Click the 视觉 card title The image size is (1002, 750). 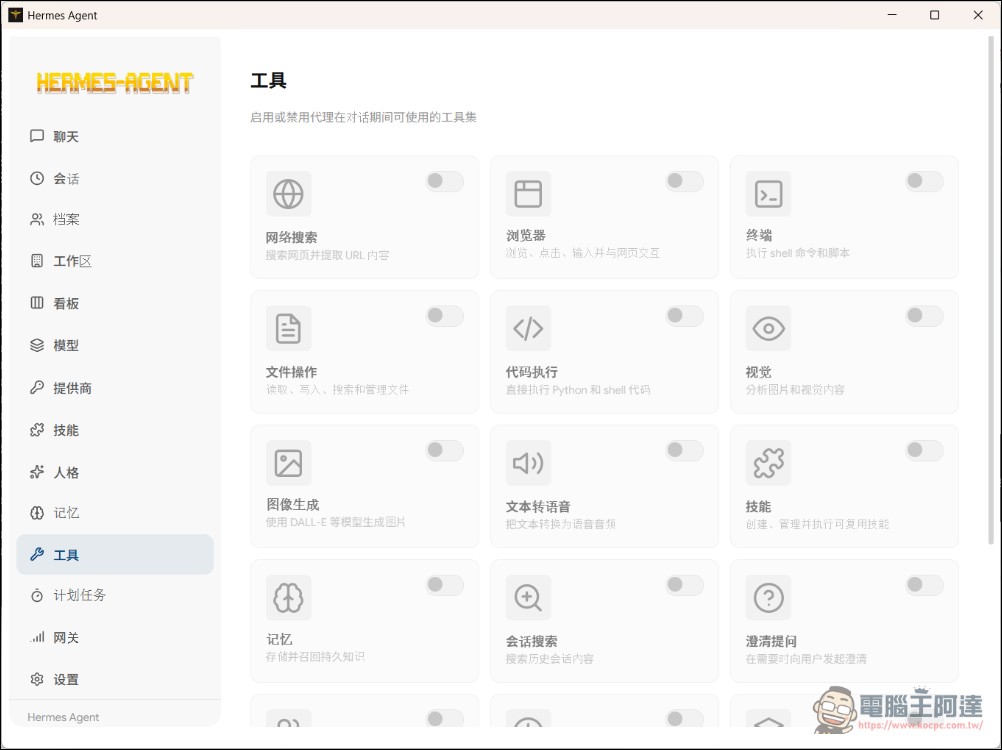(759, 372)
